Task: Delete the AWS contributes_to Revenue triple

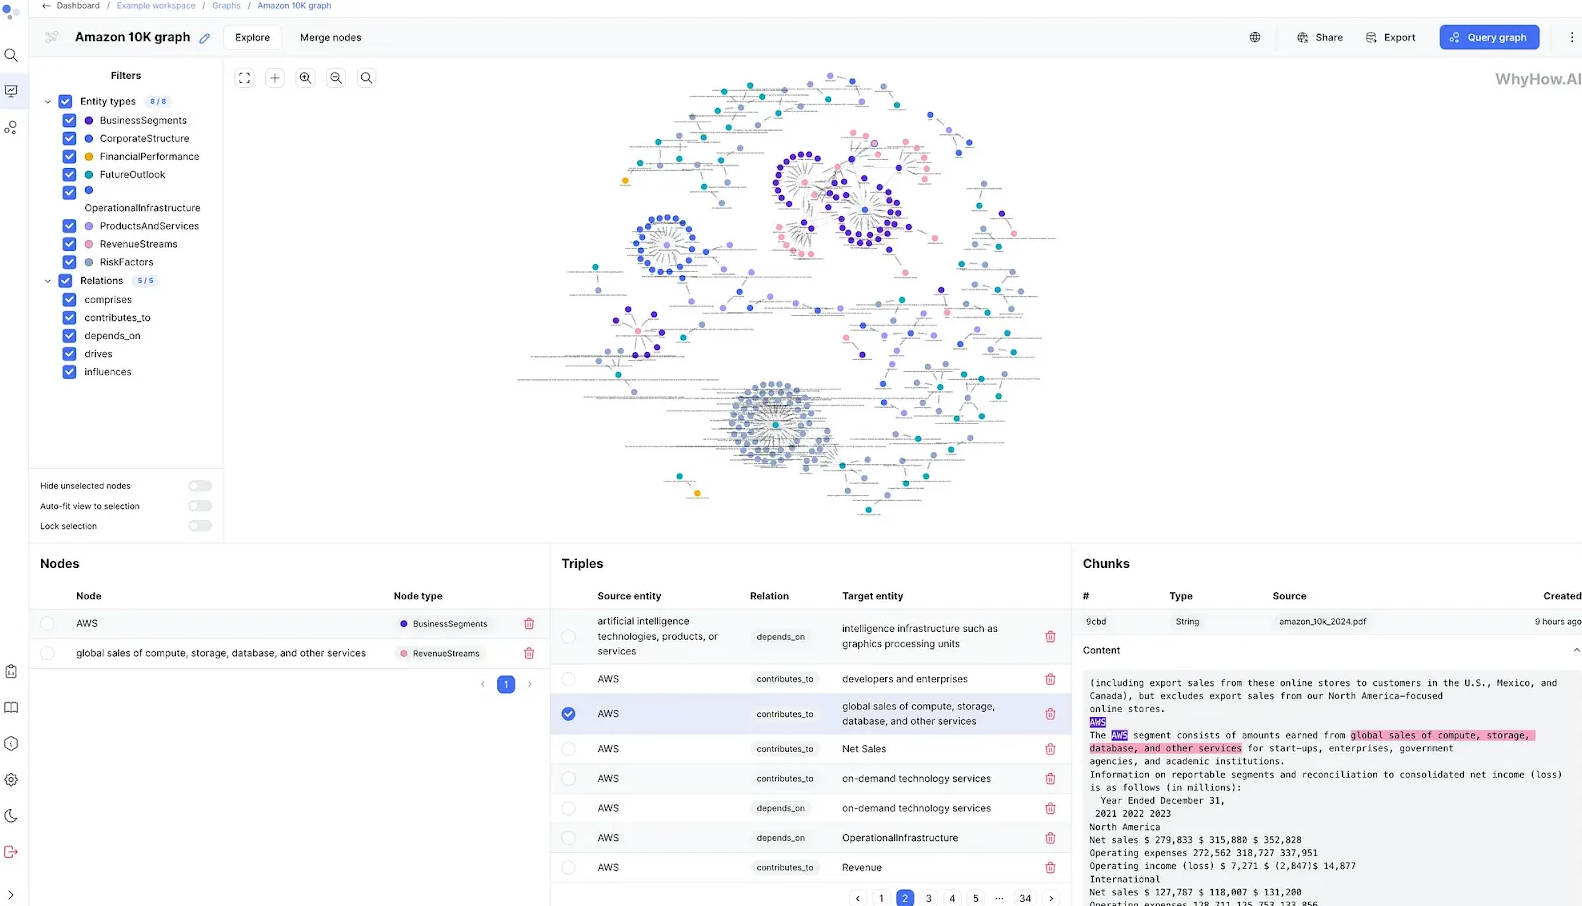Action: click(x=1050, y=868)
